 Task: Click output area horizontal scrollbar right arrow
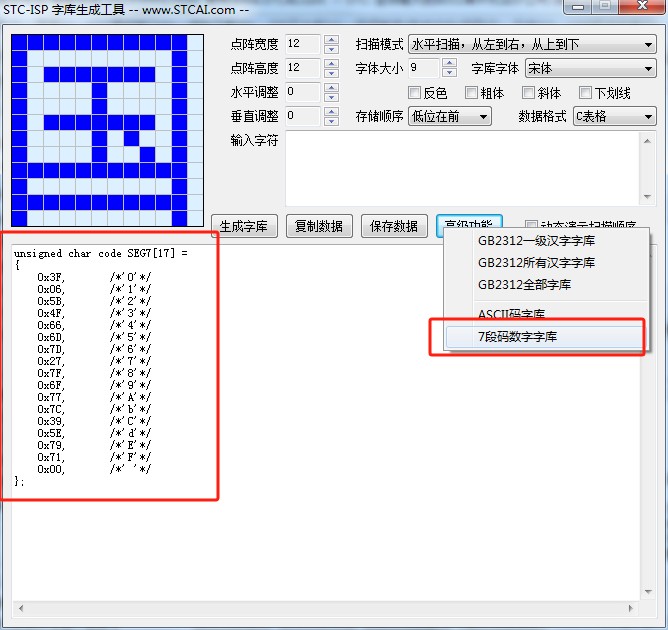(631, 608)
